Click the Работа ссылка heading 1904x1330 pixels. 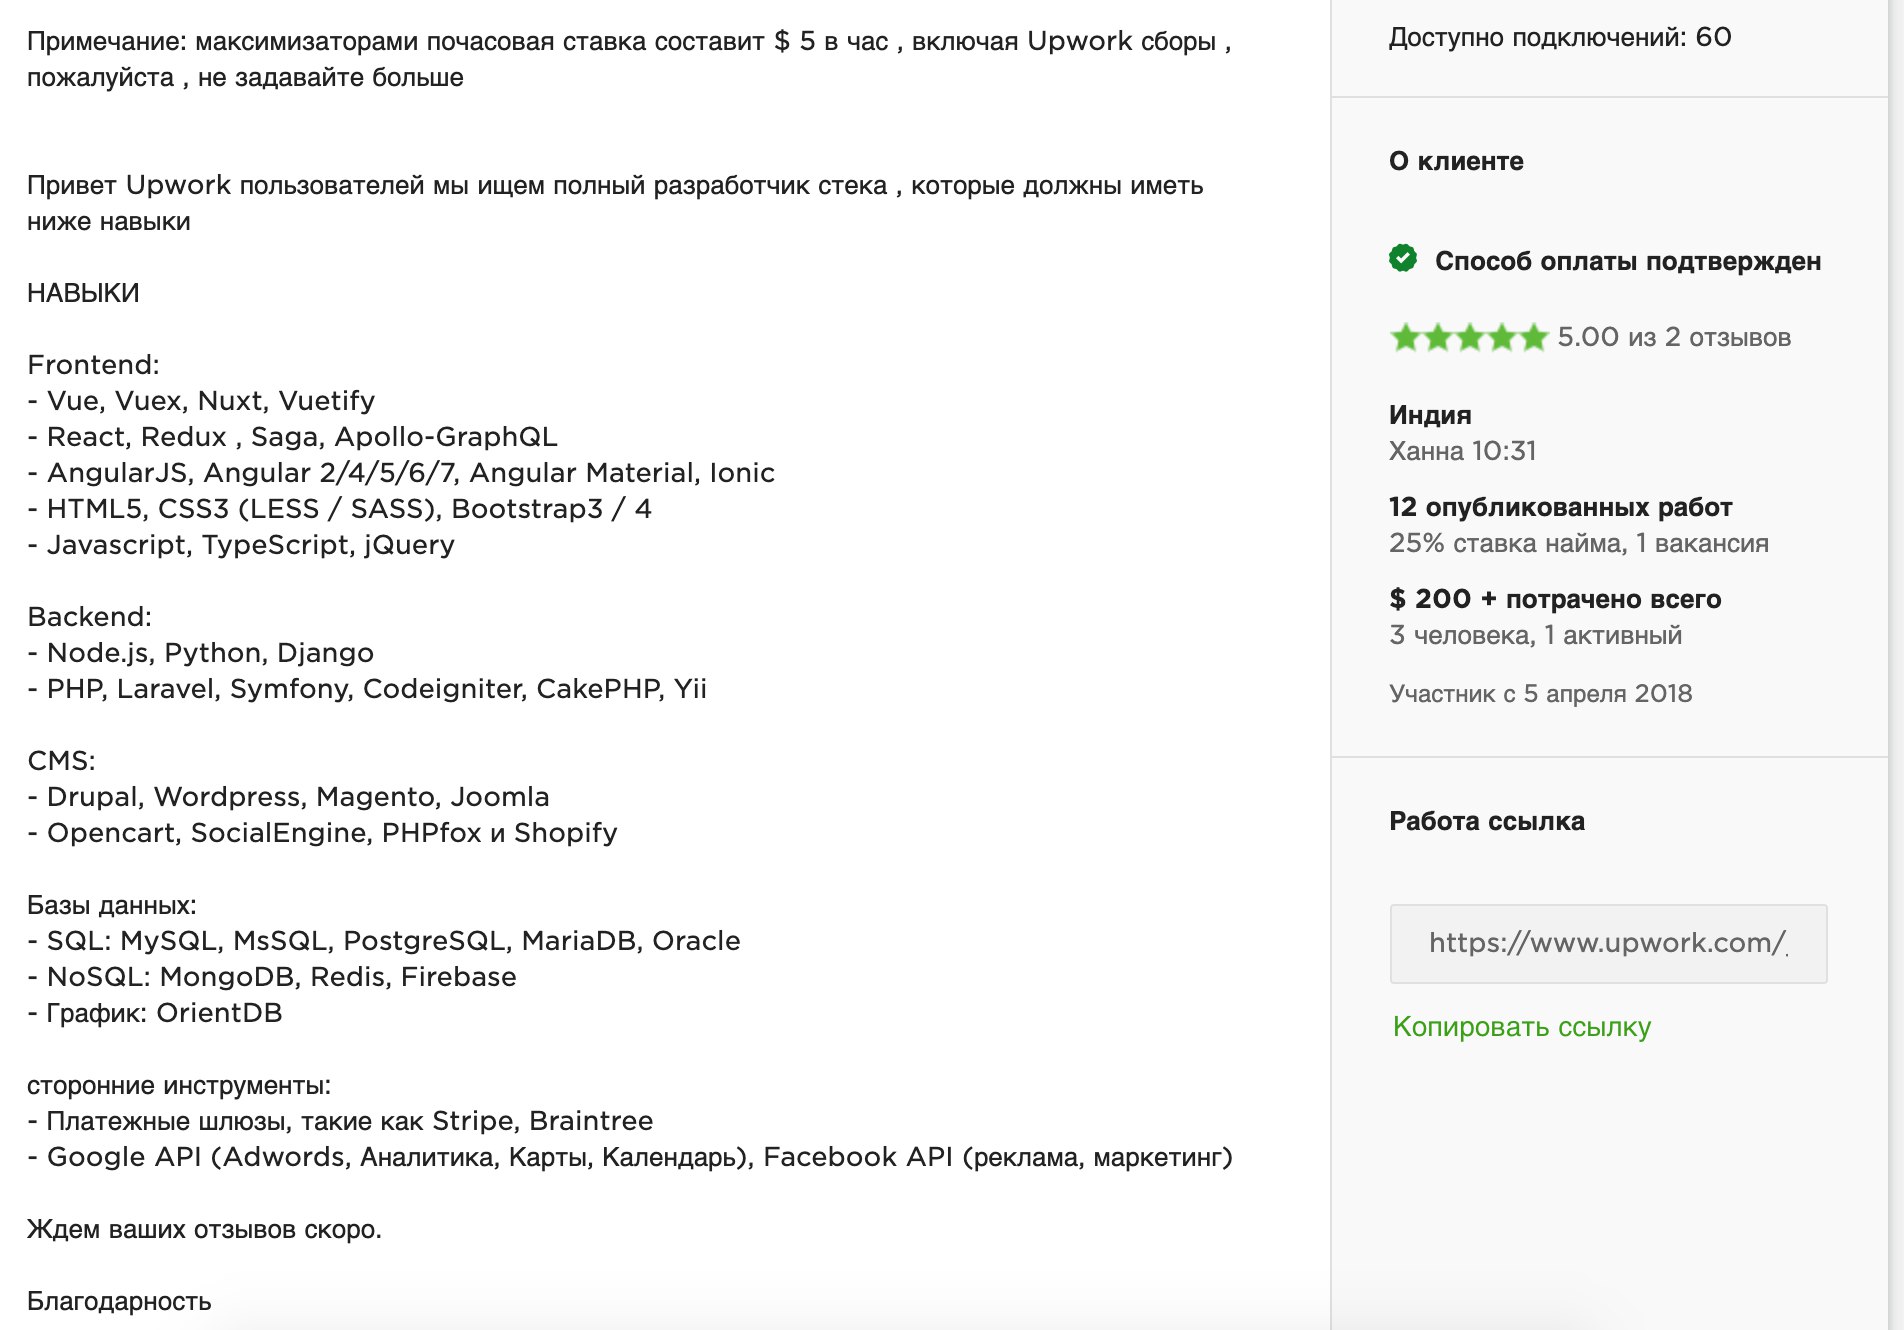[1487, 821]
